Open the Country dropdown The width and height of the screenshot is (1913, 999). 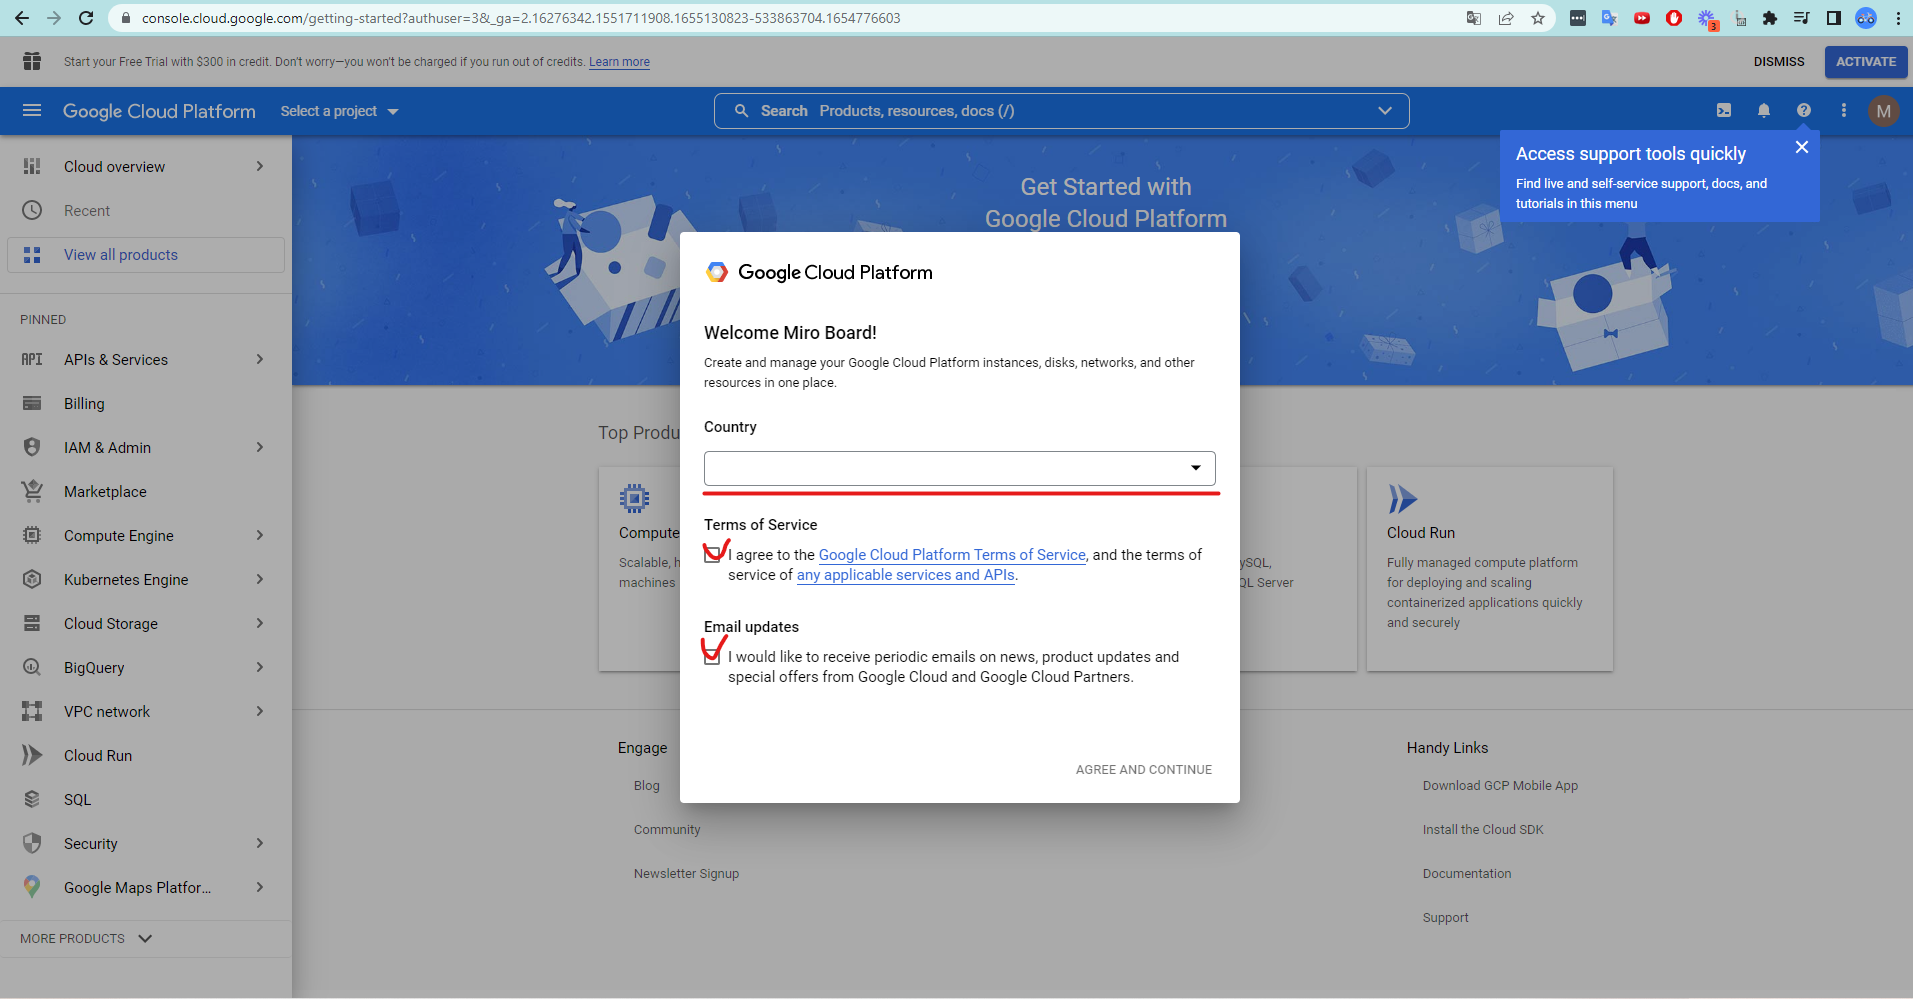click(960, 469)
